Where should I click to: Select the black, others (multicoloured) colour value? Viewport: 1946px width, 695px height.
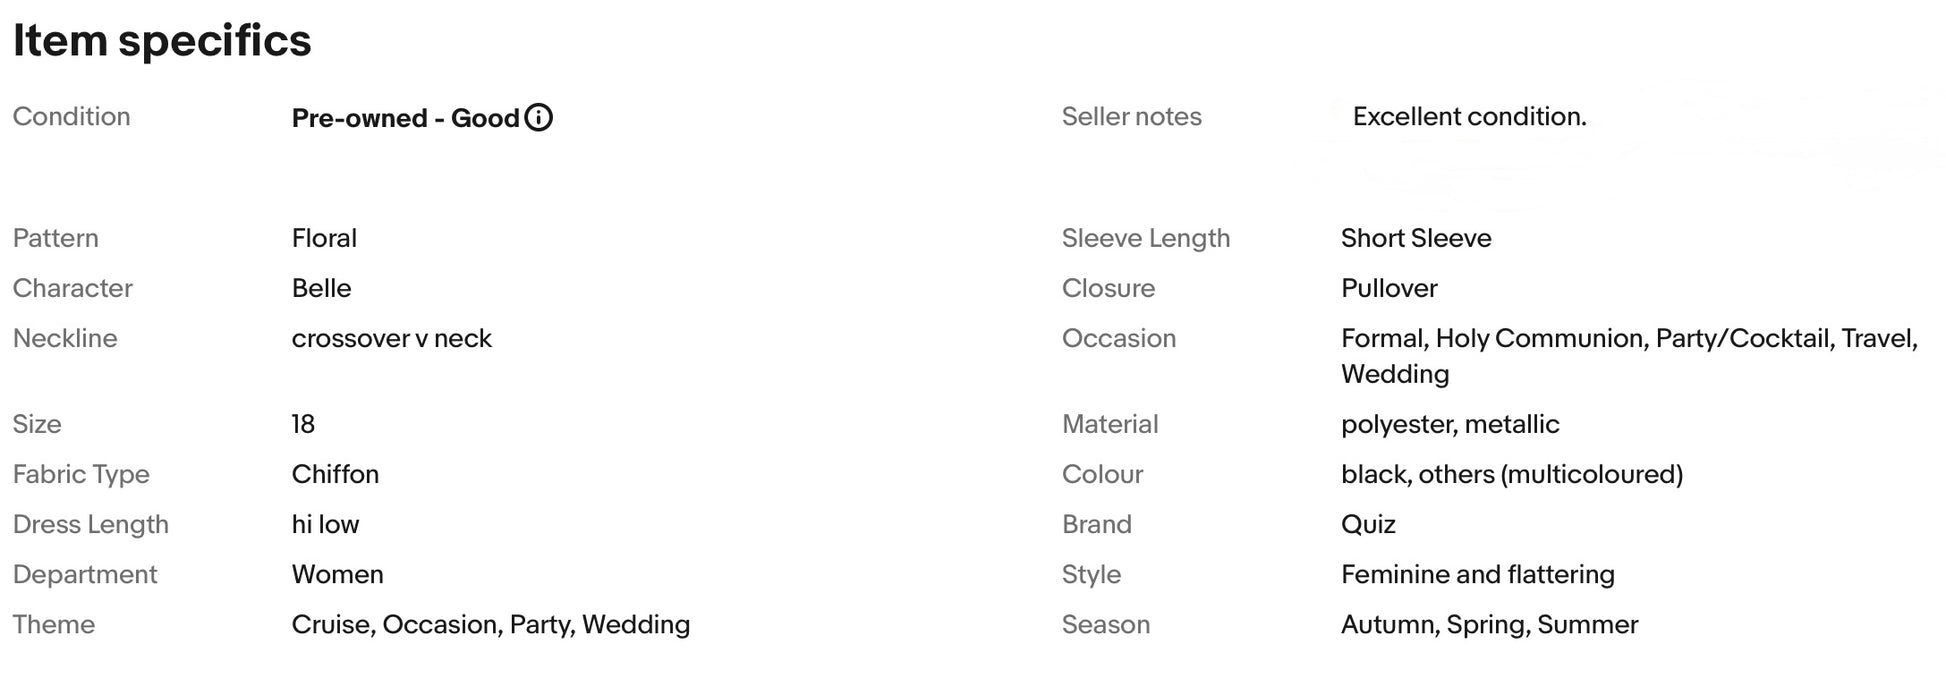[x=1512, y=474]
